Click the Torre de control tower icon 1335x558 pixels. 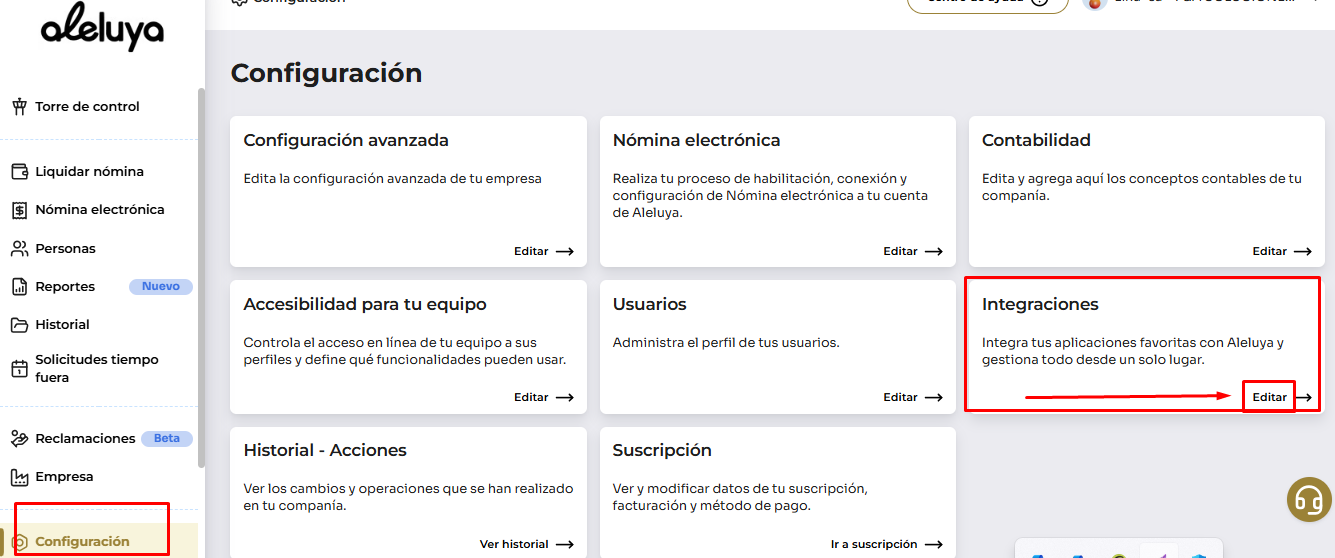[19, 107]
